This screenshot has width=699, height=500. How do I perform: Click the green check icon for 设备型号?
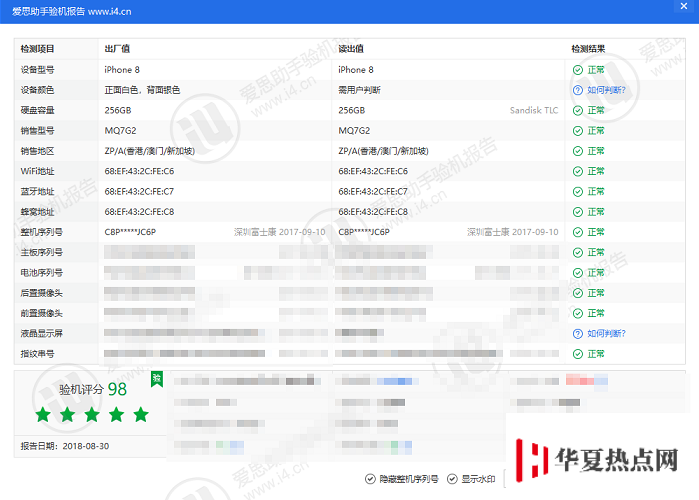click(578, 70)
